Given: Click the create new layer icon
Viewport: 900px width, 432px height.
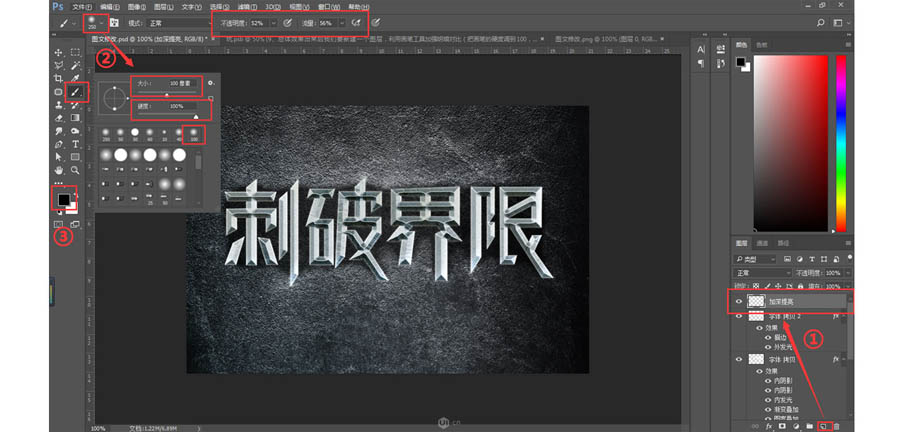Looking at the screenshot, I should click(x=823, y=426).
